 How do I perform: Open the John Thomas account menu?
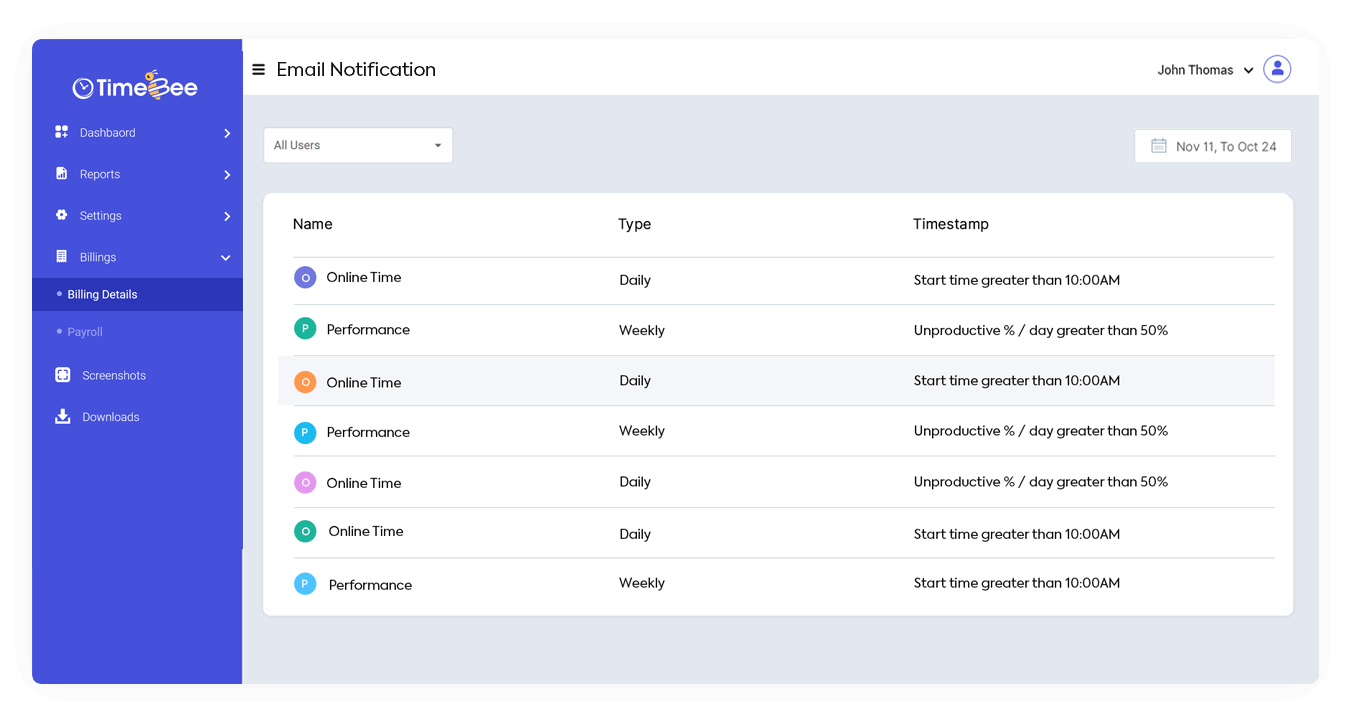(1196, 69)
